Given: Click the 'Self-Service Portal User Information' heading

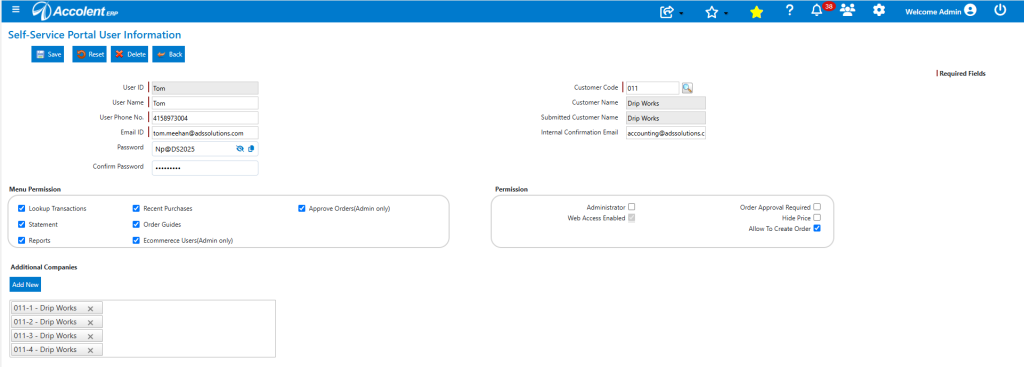Looking at the screenshot, I should 95,35.
